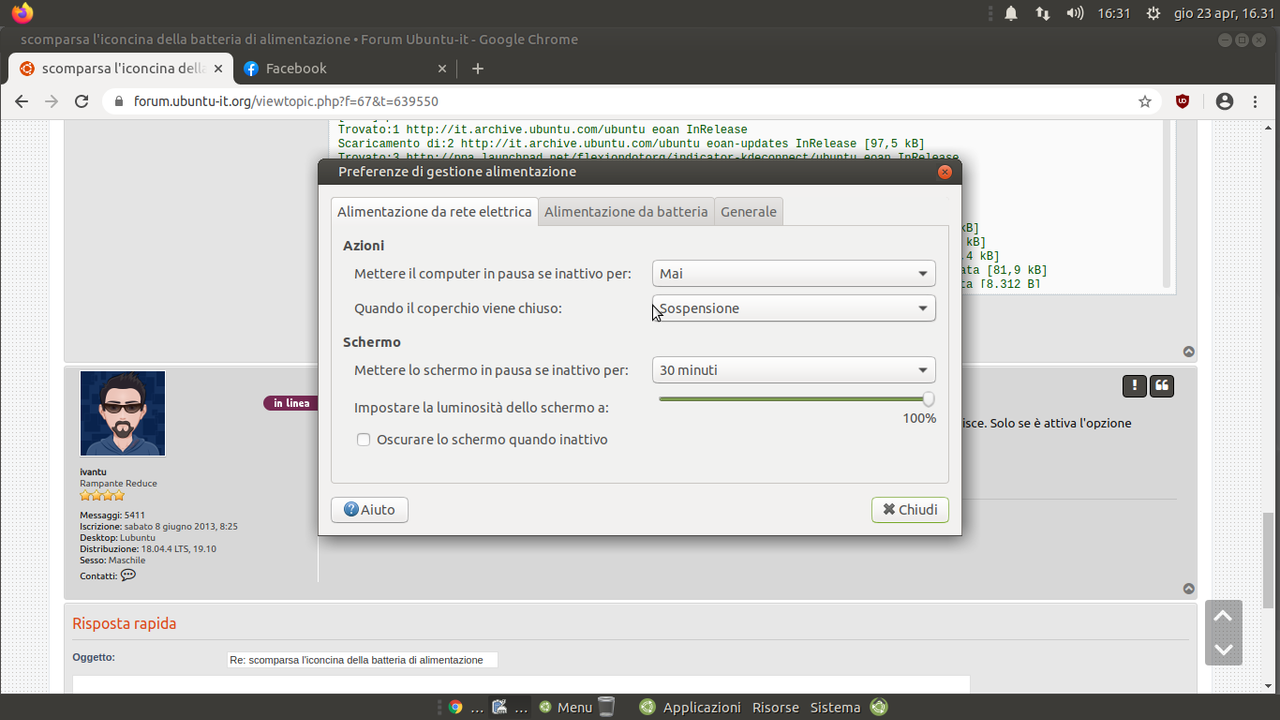
Task: Open the Sistema menu
Action: coord(835,707)
